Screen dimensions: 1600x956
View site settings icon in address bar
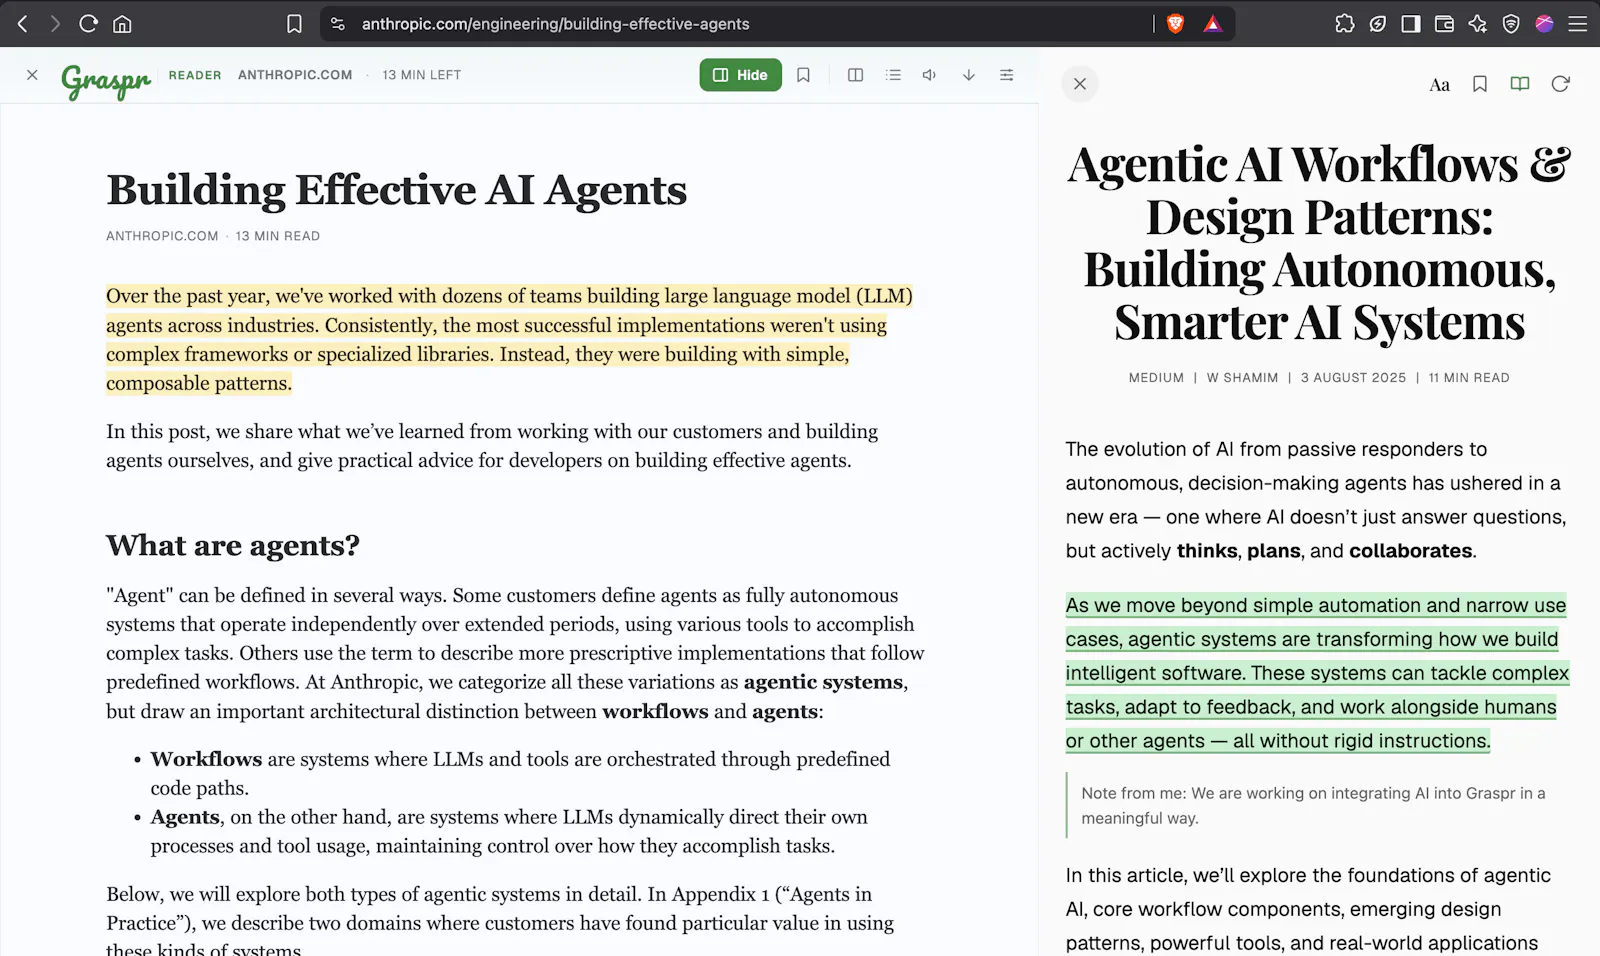(x=338, y=24)
